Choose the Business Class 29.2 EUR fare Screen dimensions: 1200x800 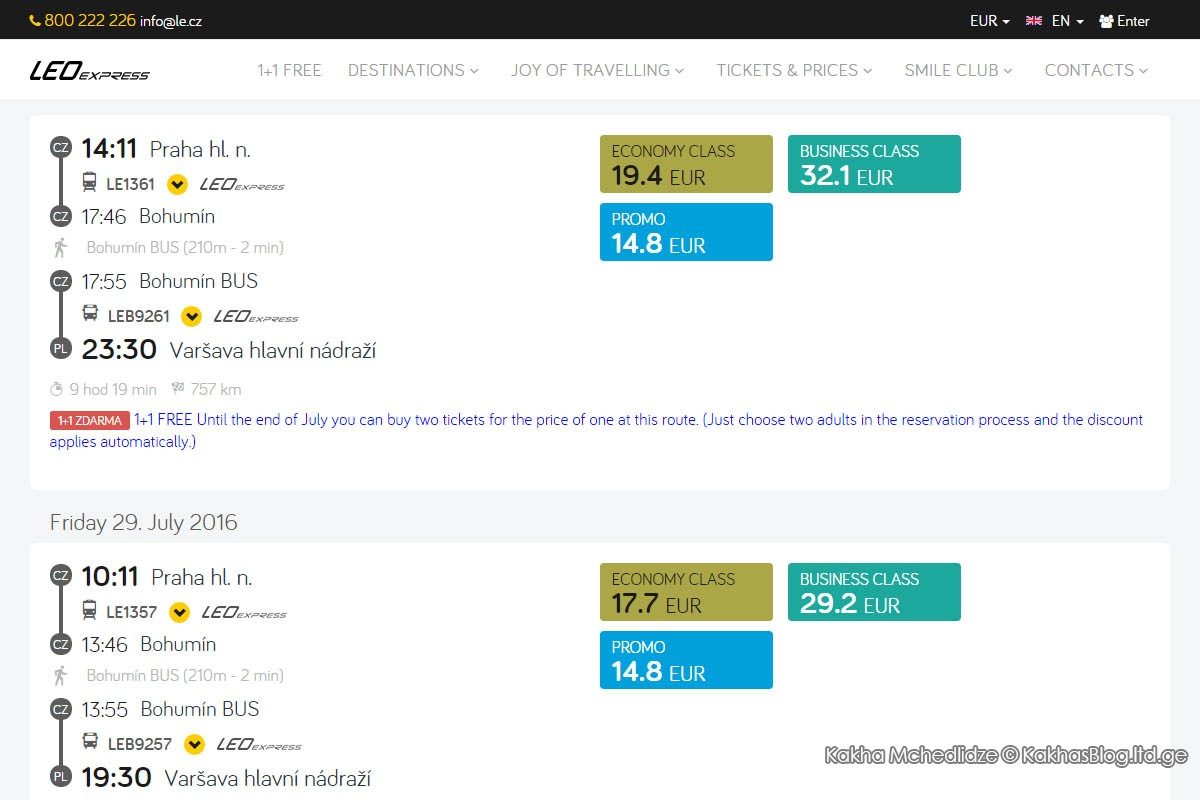tap(874, 592)
